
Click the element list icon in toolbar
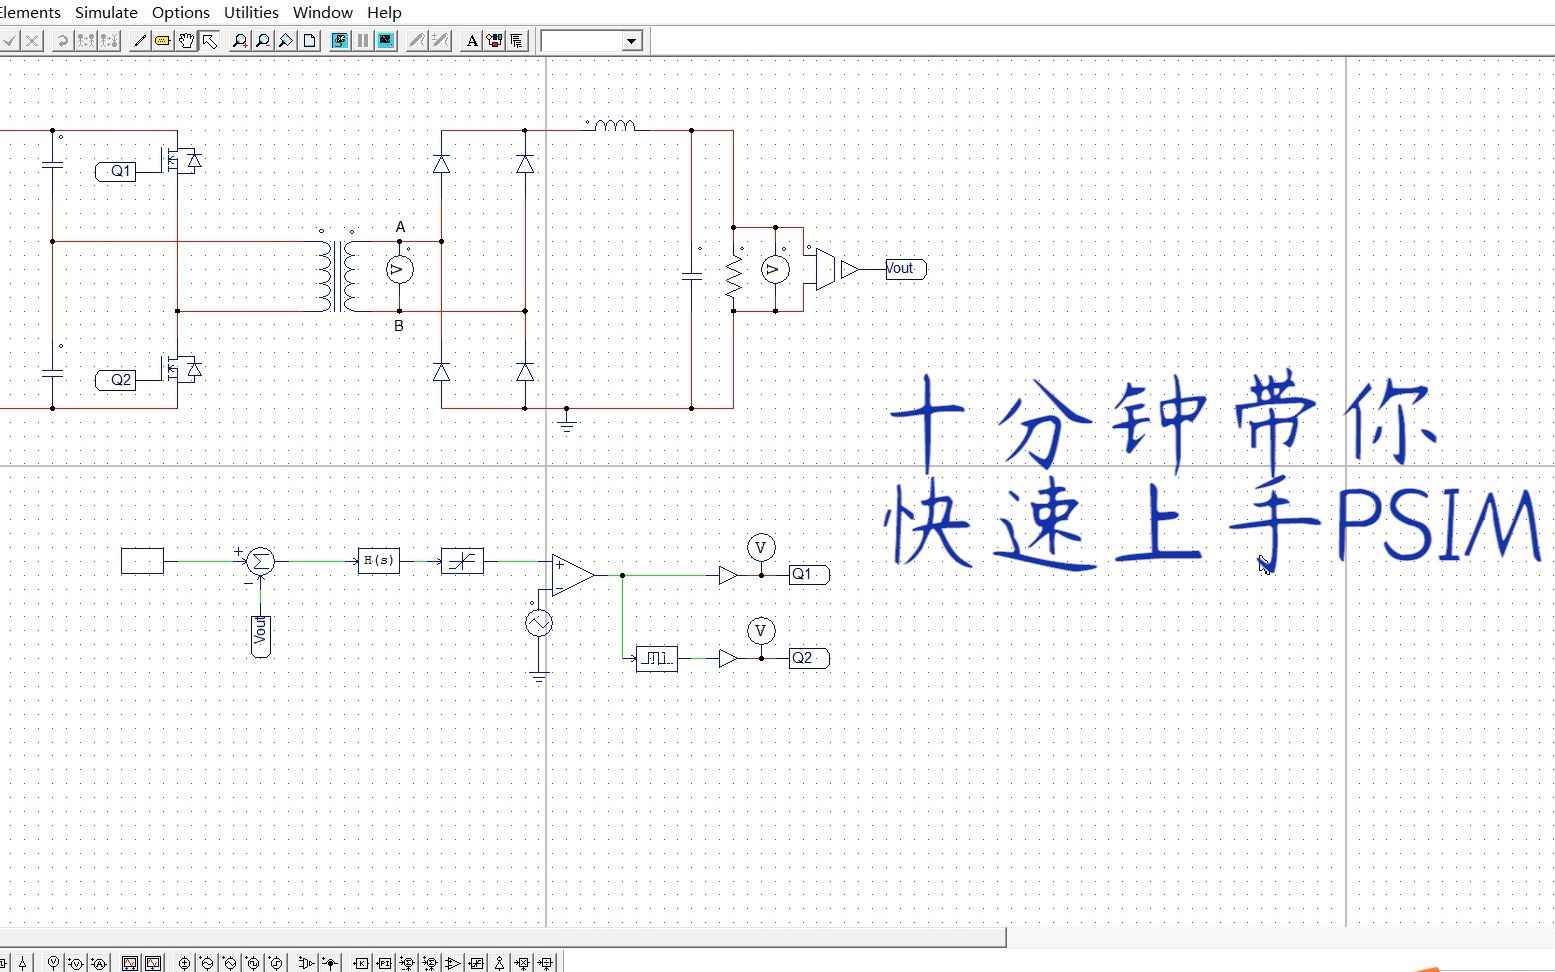[x=516, y=41]
